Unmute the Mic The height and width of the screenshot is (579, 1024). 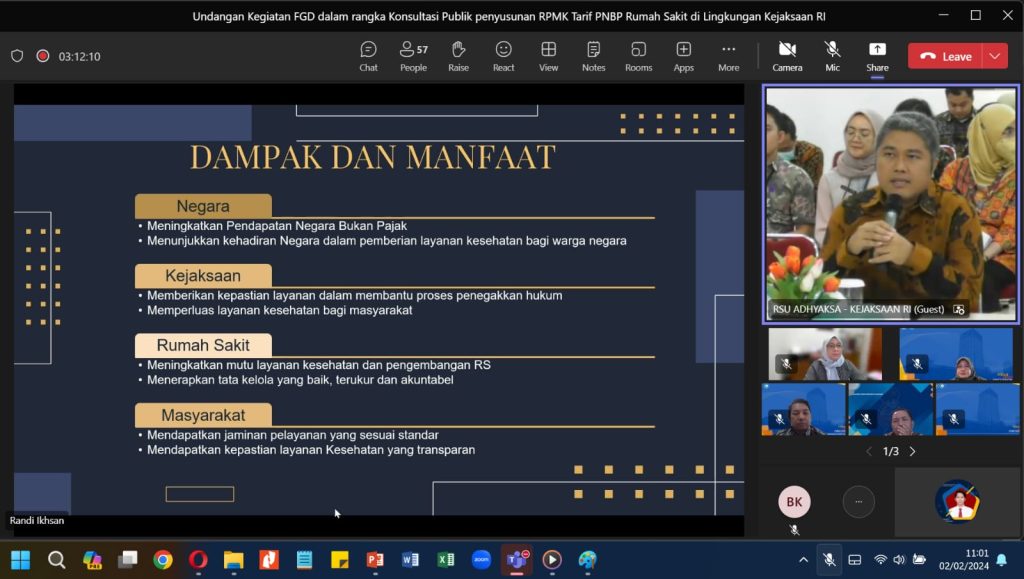point(832,56)
